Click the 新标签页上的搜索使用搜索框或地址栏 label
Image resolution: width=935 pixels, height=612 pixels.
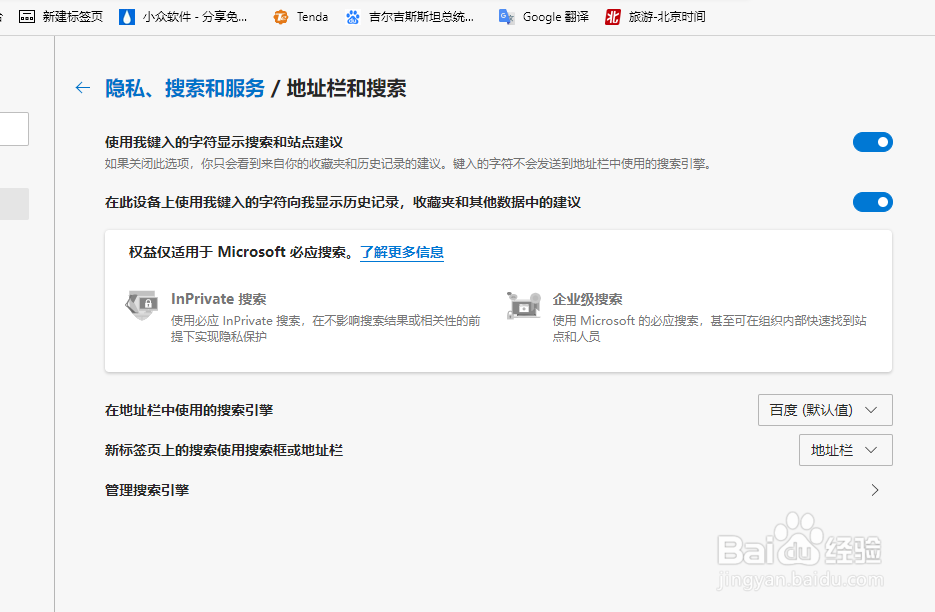pos(224,450)
